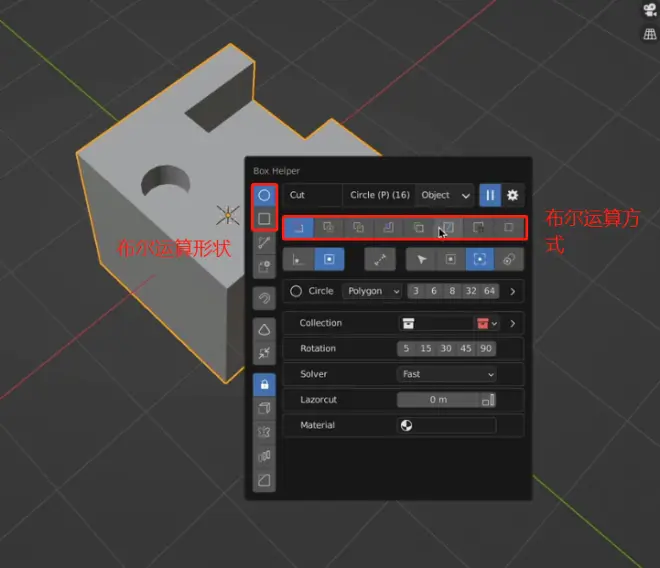
Task: Click the Lazorcut 0 m value slider
Action: pyautogui.click(x=438, y=400)
